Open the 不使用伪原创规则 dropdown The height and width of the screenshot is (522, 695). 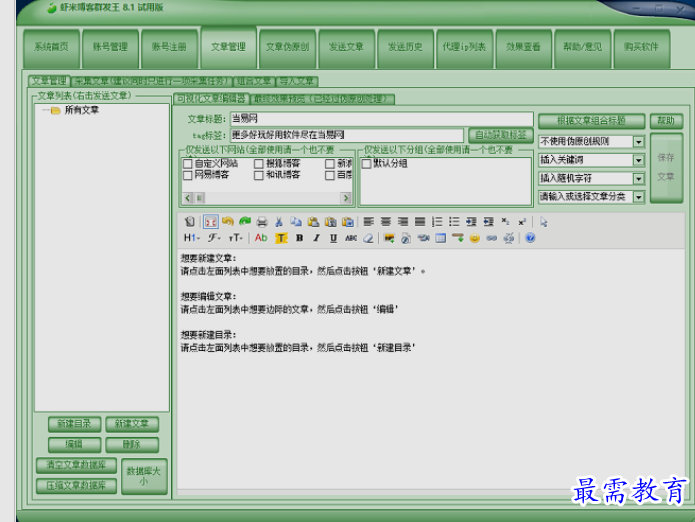[638, 142]
